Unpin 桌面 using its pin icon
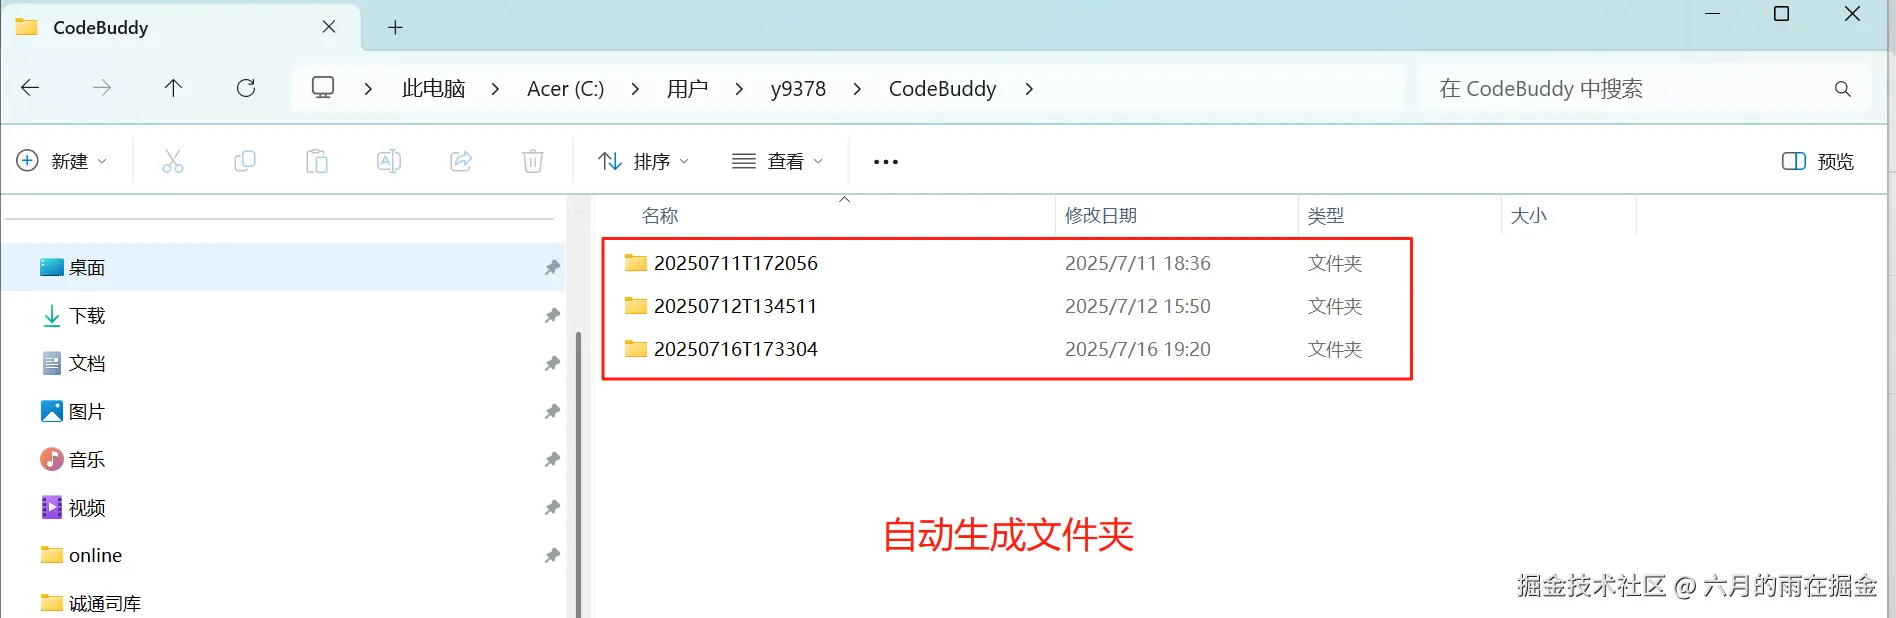 pyautogui.click(x=552, y=267)
